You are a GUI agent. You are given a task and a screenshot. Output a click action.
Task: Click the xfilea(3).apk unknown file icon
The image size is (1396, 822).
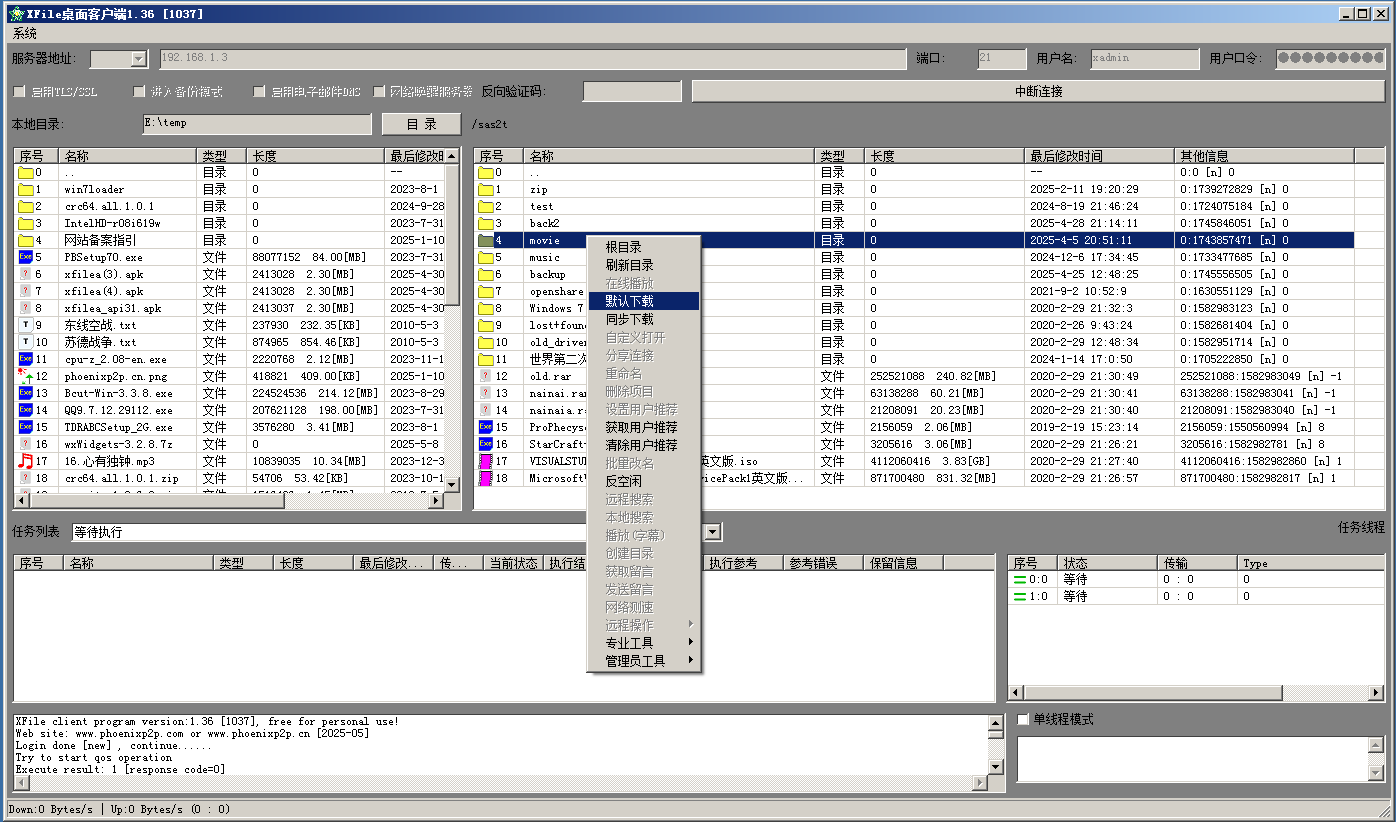click(25, 274)
